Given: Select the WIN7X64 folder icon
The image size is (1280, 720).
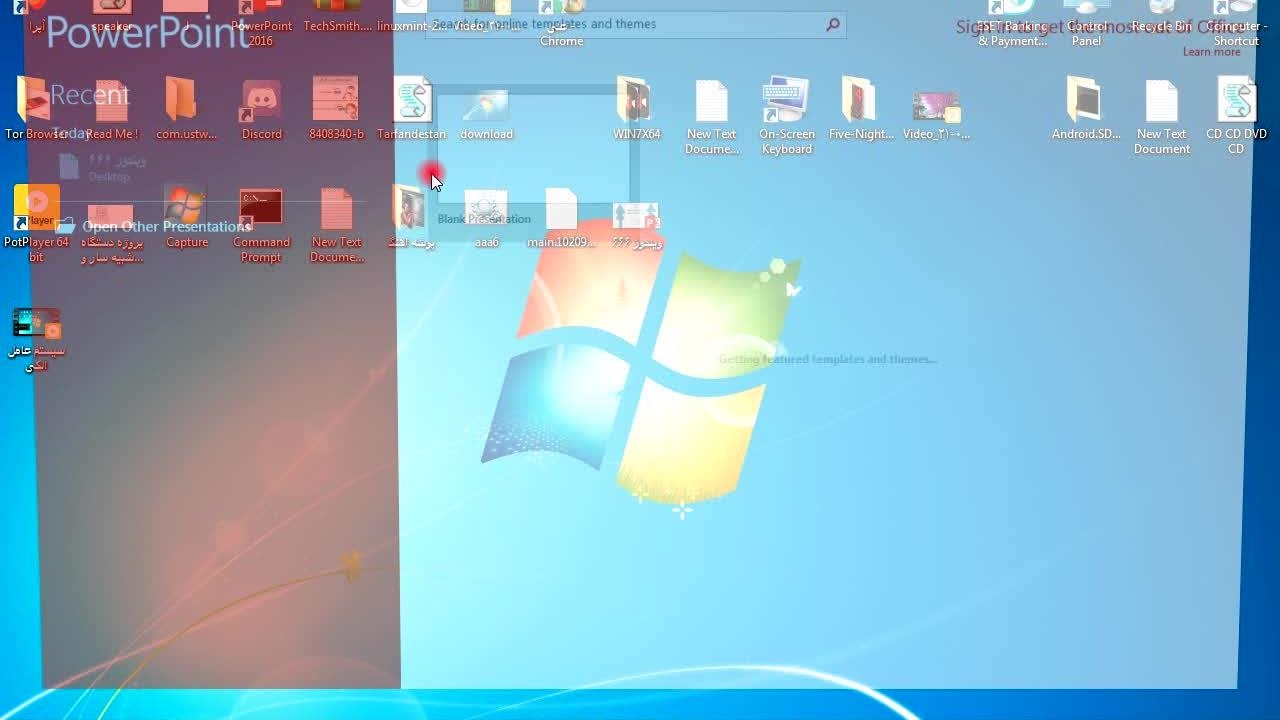Looking at the screenshot, I should pyautogui.click(x=636, y=106).
